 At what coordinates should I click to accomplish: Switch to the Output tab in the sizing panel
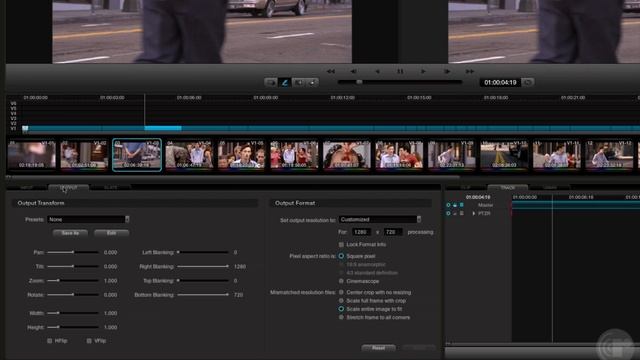(69, 188)
